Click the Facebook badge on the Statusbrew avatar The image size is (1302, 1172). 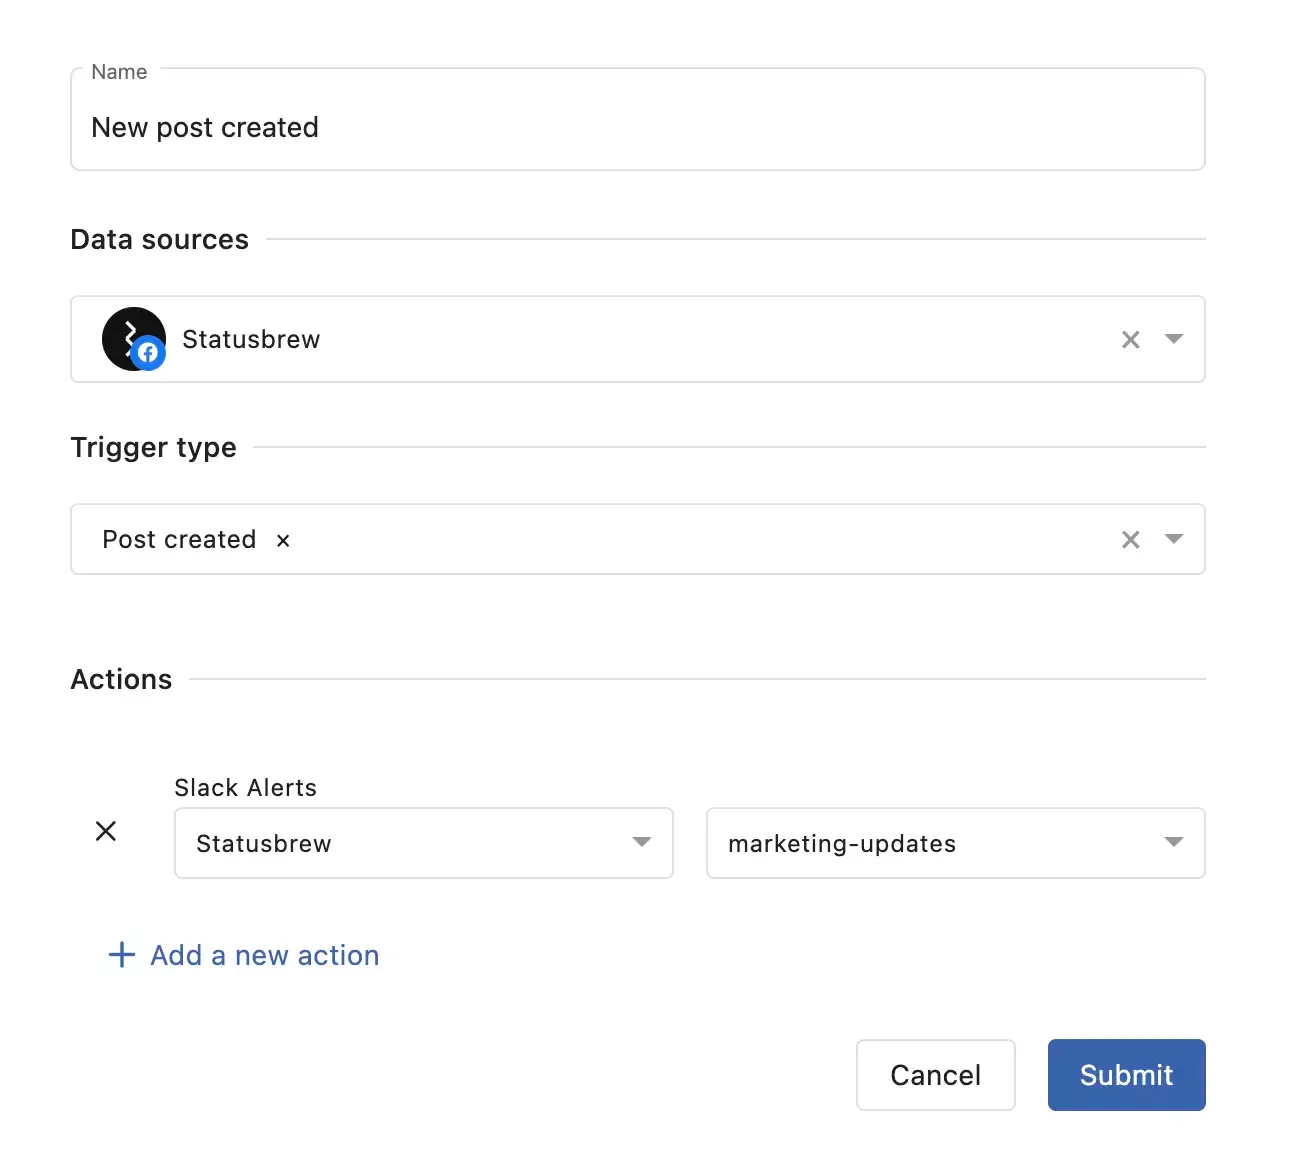coord(149,353)
